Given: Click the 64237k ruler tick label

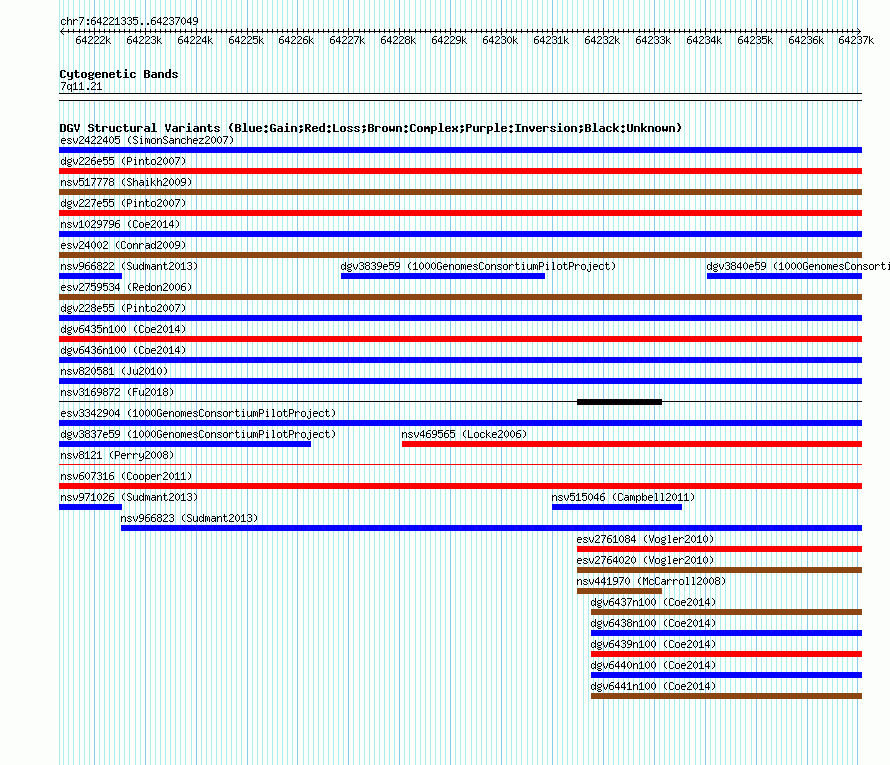Looking at the screenshot, I should pos(856,40).
